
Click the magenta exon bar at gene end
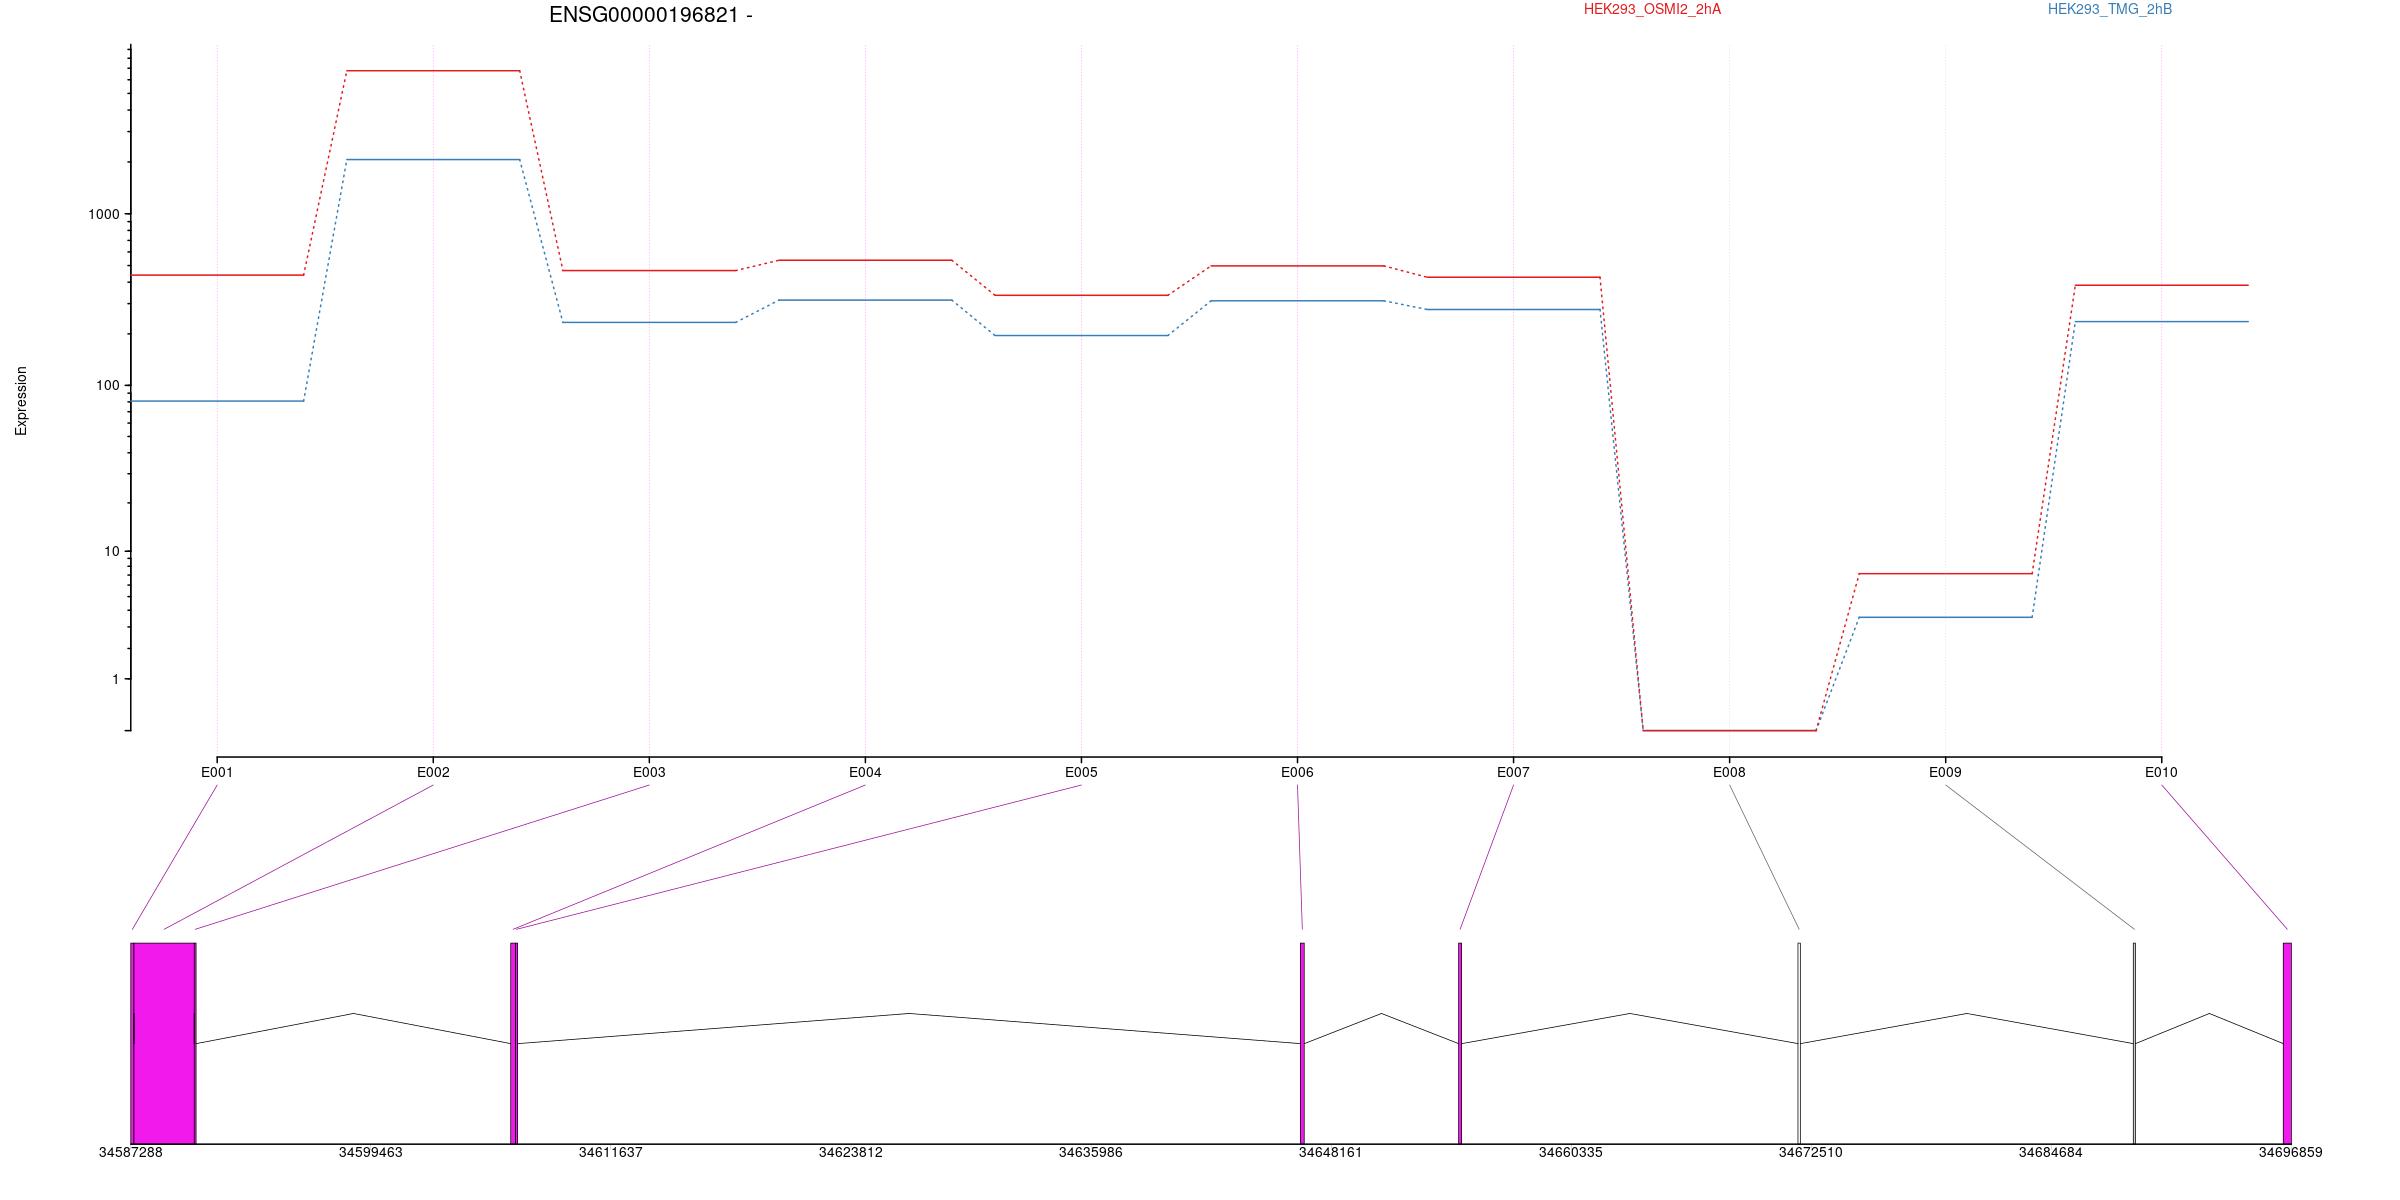[x=2287, y=1043]
